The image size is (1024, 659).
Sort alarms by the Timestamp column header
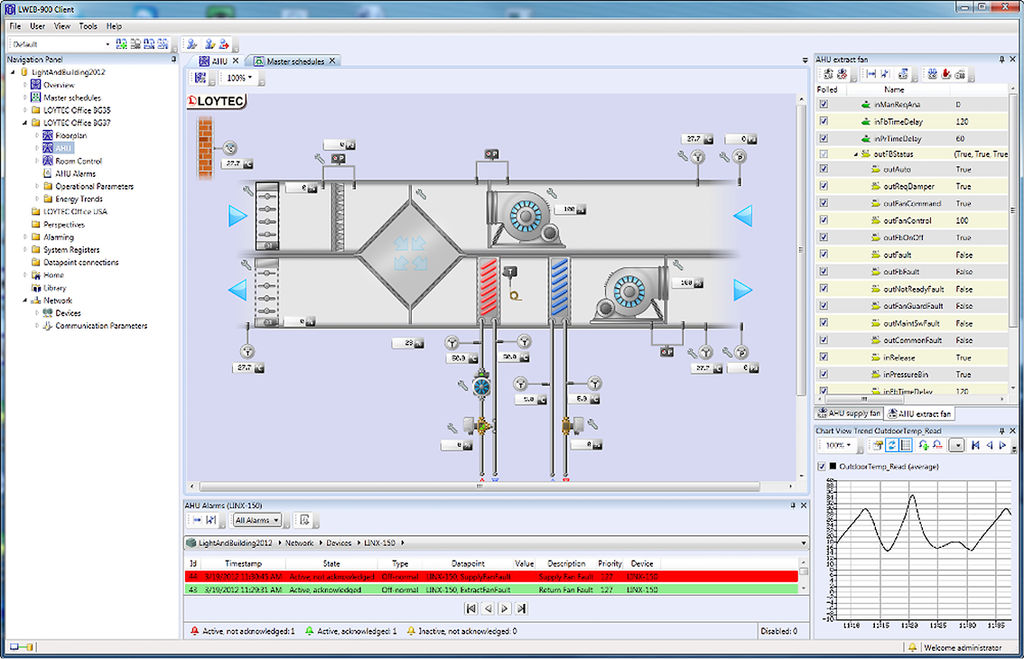pyautogui.click(x=243, y=563)
